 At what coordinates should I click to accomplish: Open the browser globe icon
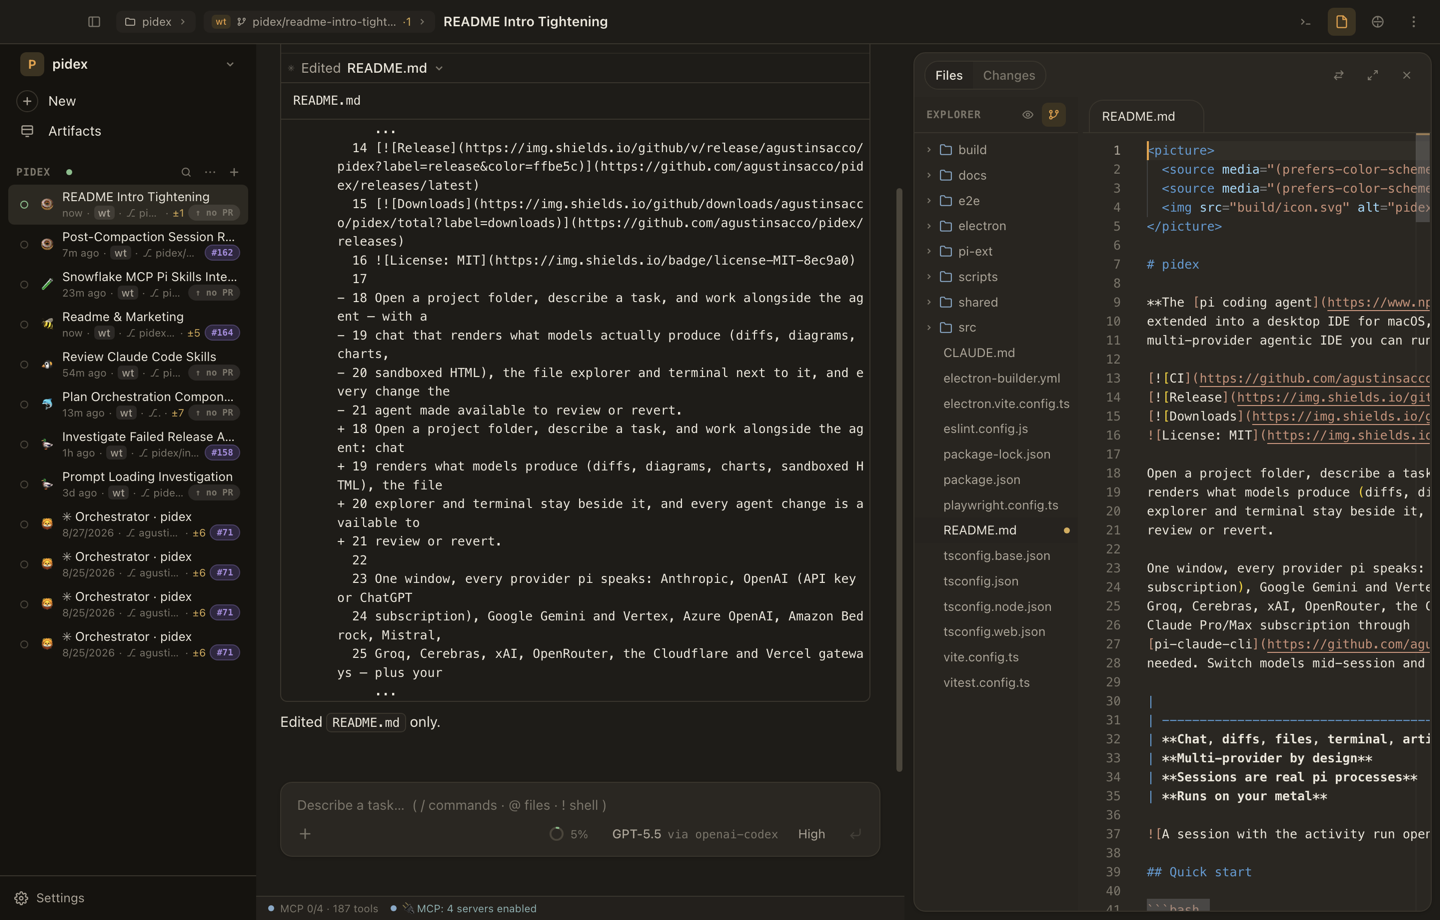(x=1377, y=22)
